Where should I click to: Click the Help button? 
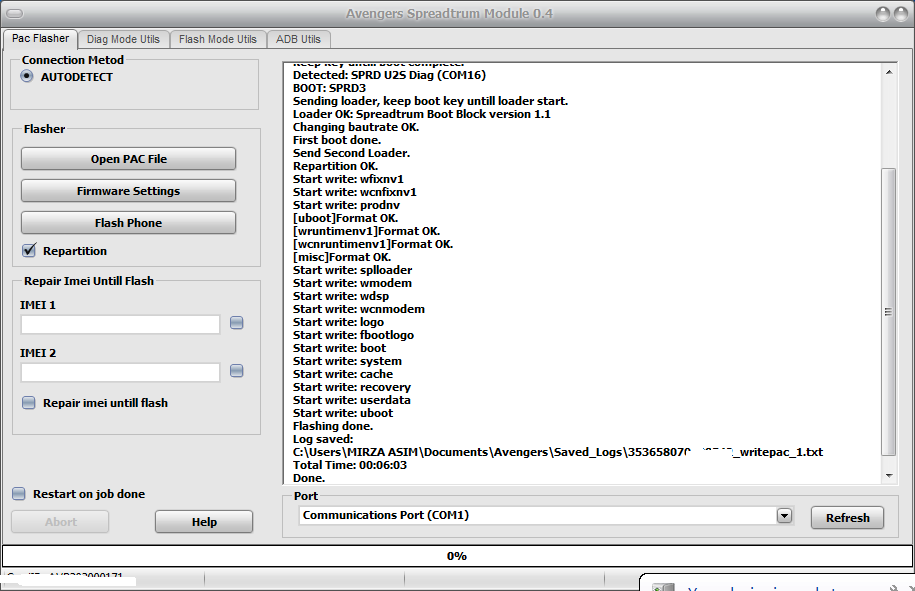coord(204,522)
